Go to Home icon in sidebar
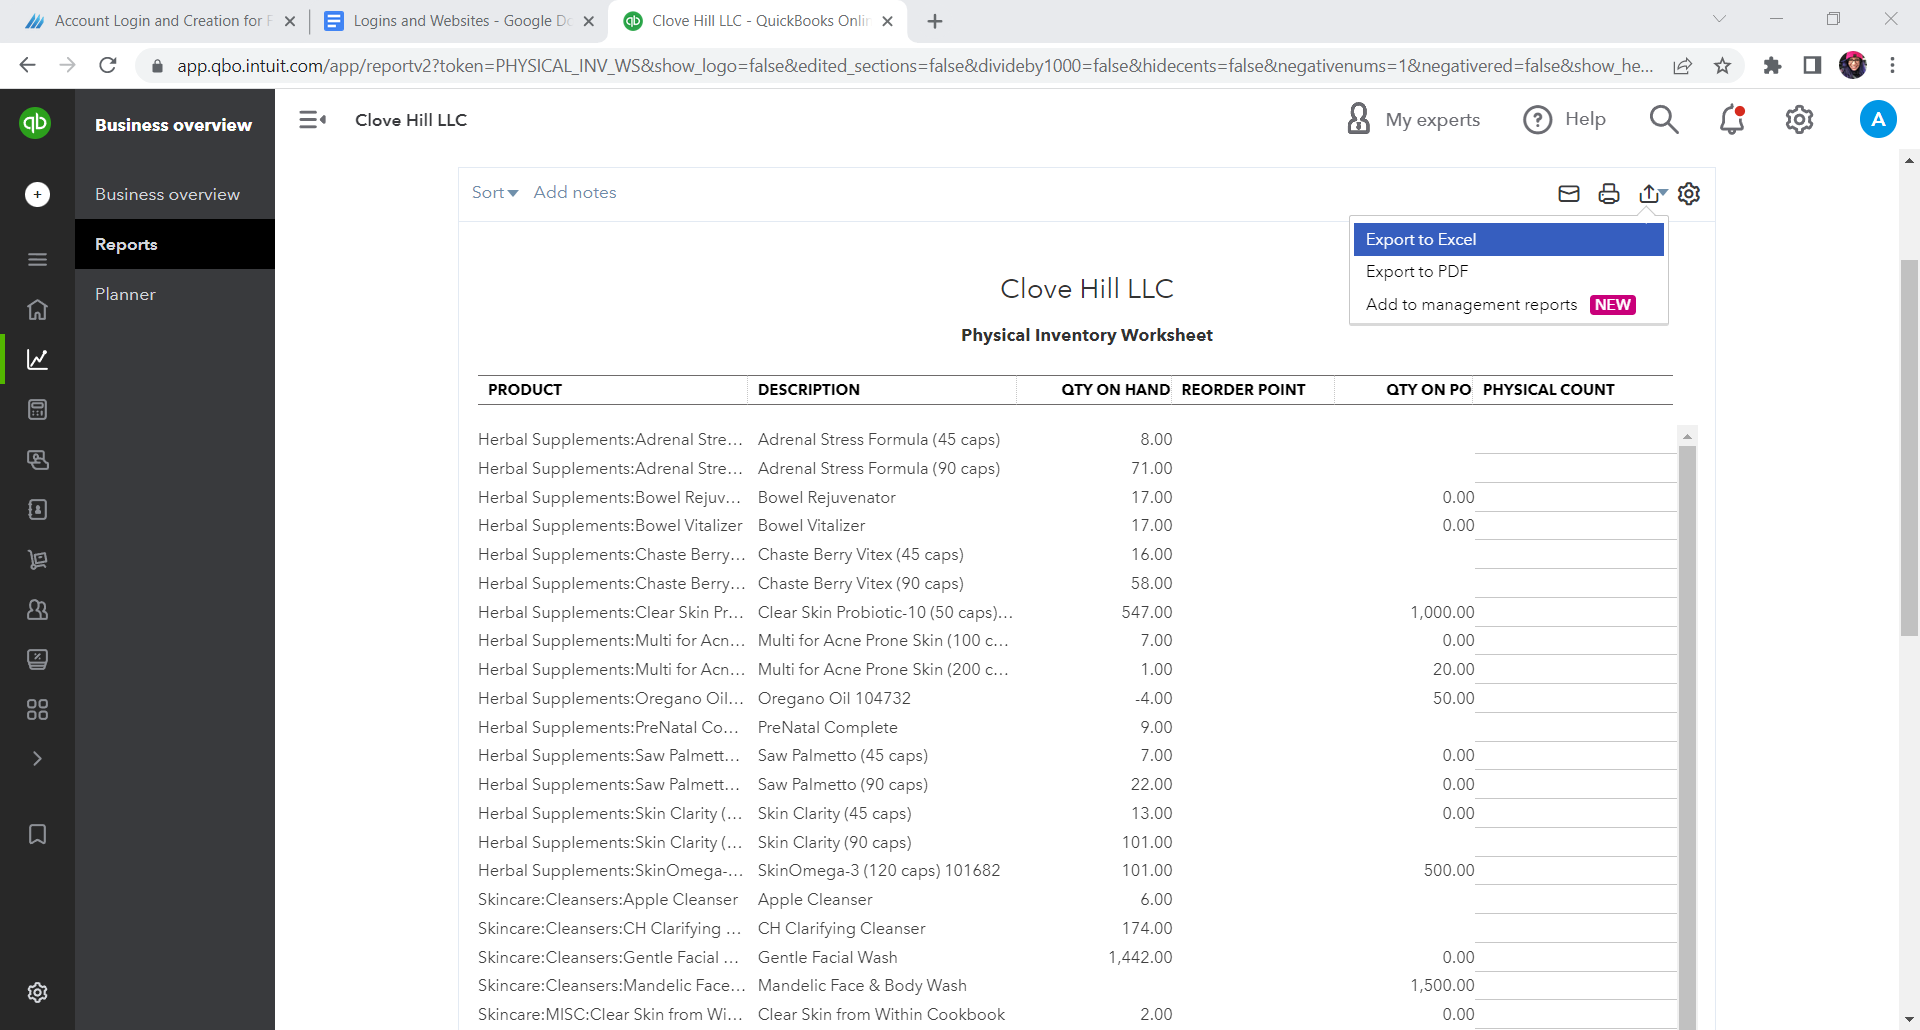Viewport: 1920px width, 1030px height. 37,310
